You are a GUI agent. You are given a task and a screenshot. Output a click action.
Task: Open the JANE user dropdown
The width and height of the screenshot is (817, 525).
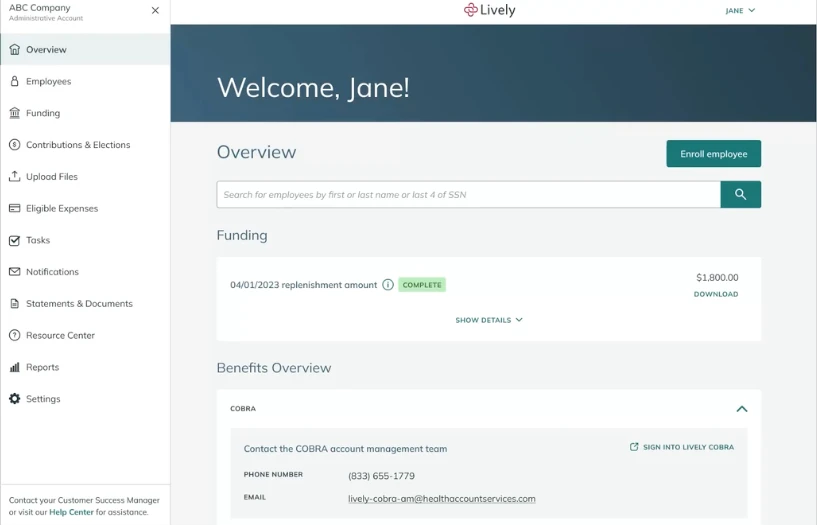tap(740, 10)
